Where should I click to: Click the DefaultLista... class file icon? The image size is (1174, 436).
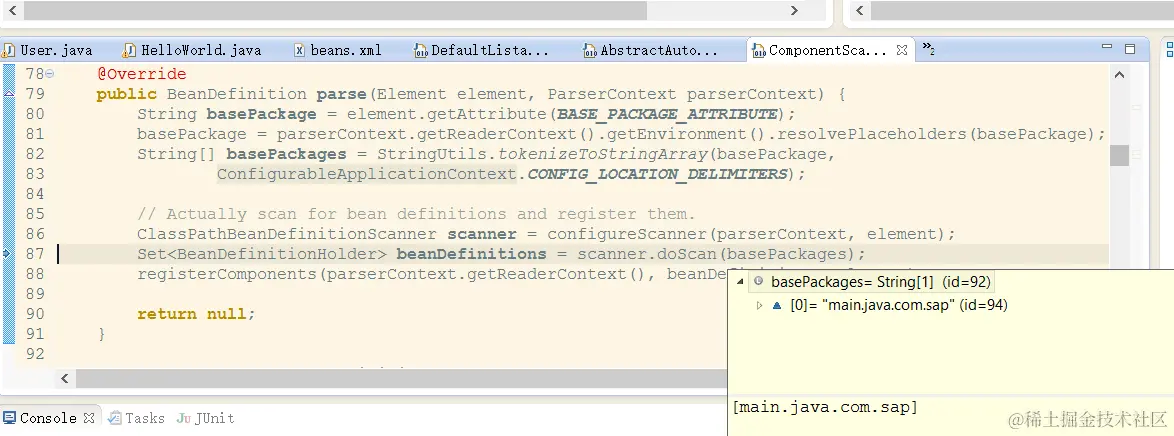point(420,51)
